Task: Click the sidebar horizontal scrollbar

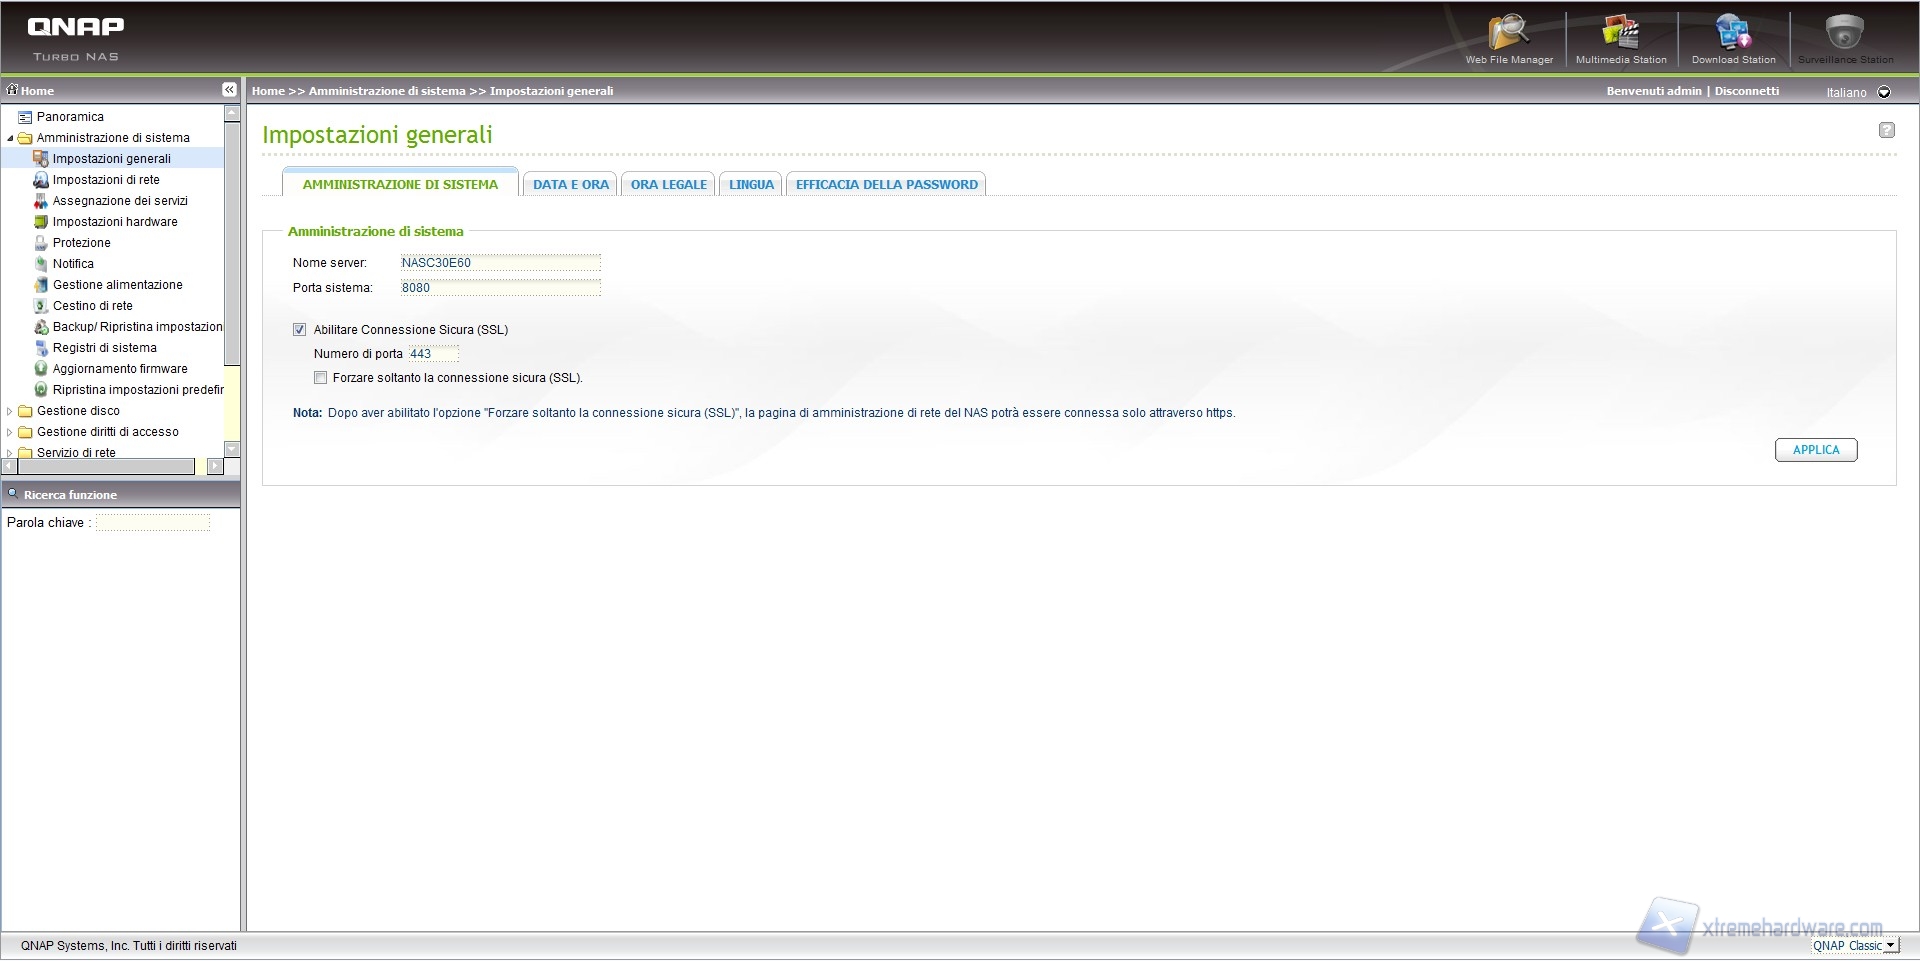Action: click(100, 467)
